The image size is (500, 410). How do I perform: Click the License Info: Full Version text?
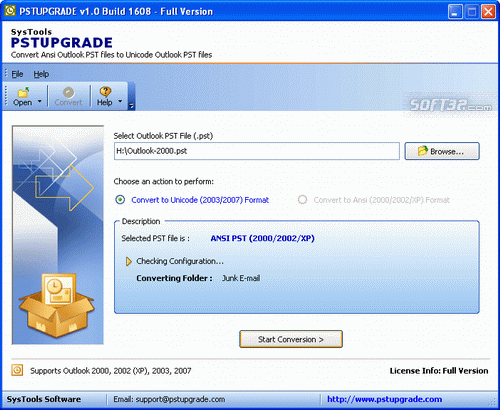point(439,371)
